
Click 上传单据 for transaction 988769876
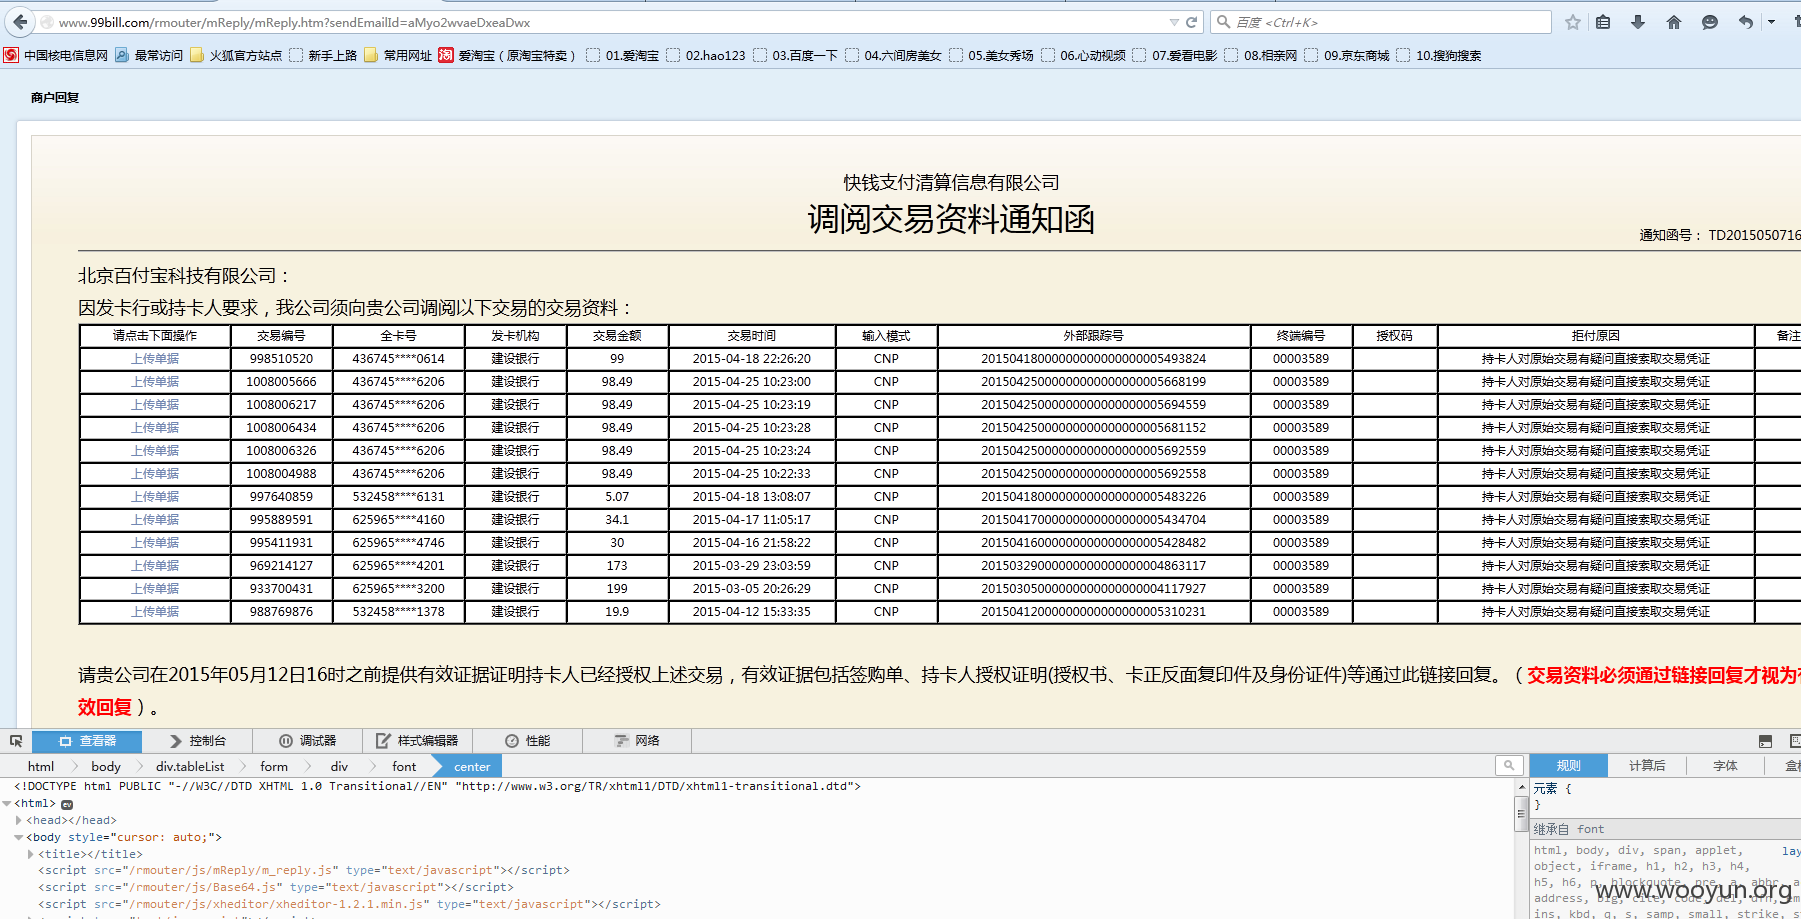coord(155,612)
